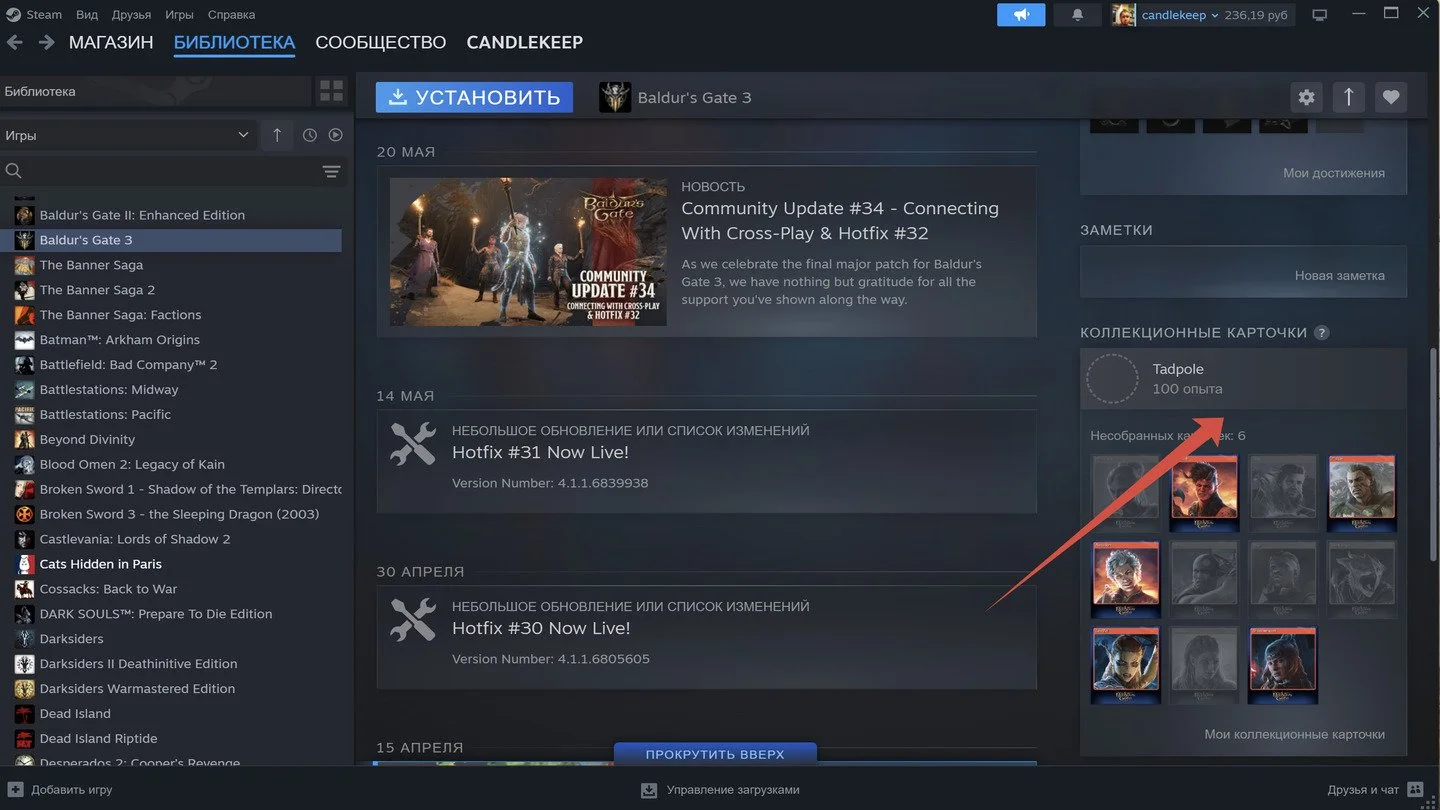Switch library to grid collections view
The width and height of the screenshot is (1440, 810).
331,91
